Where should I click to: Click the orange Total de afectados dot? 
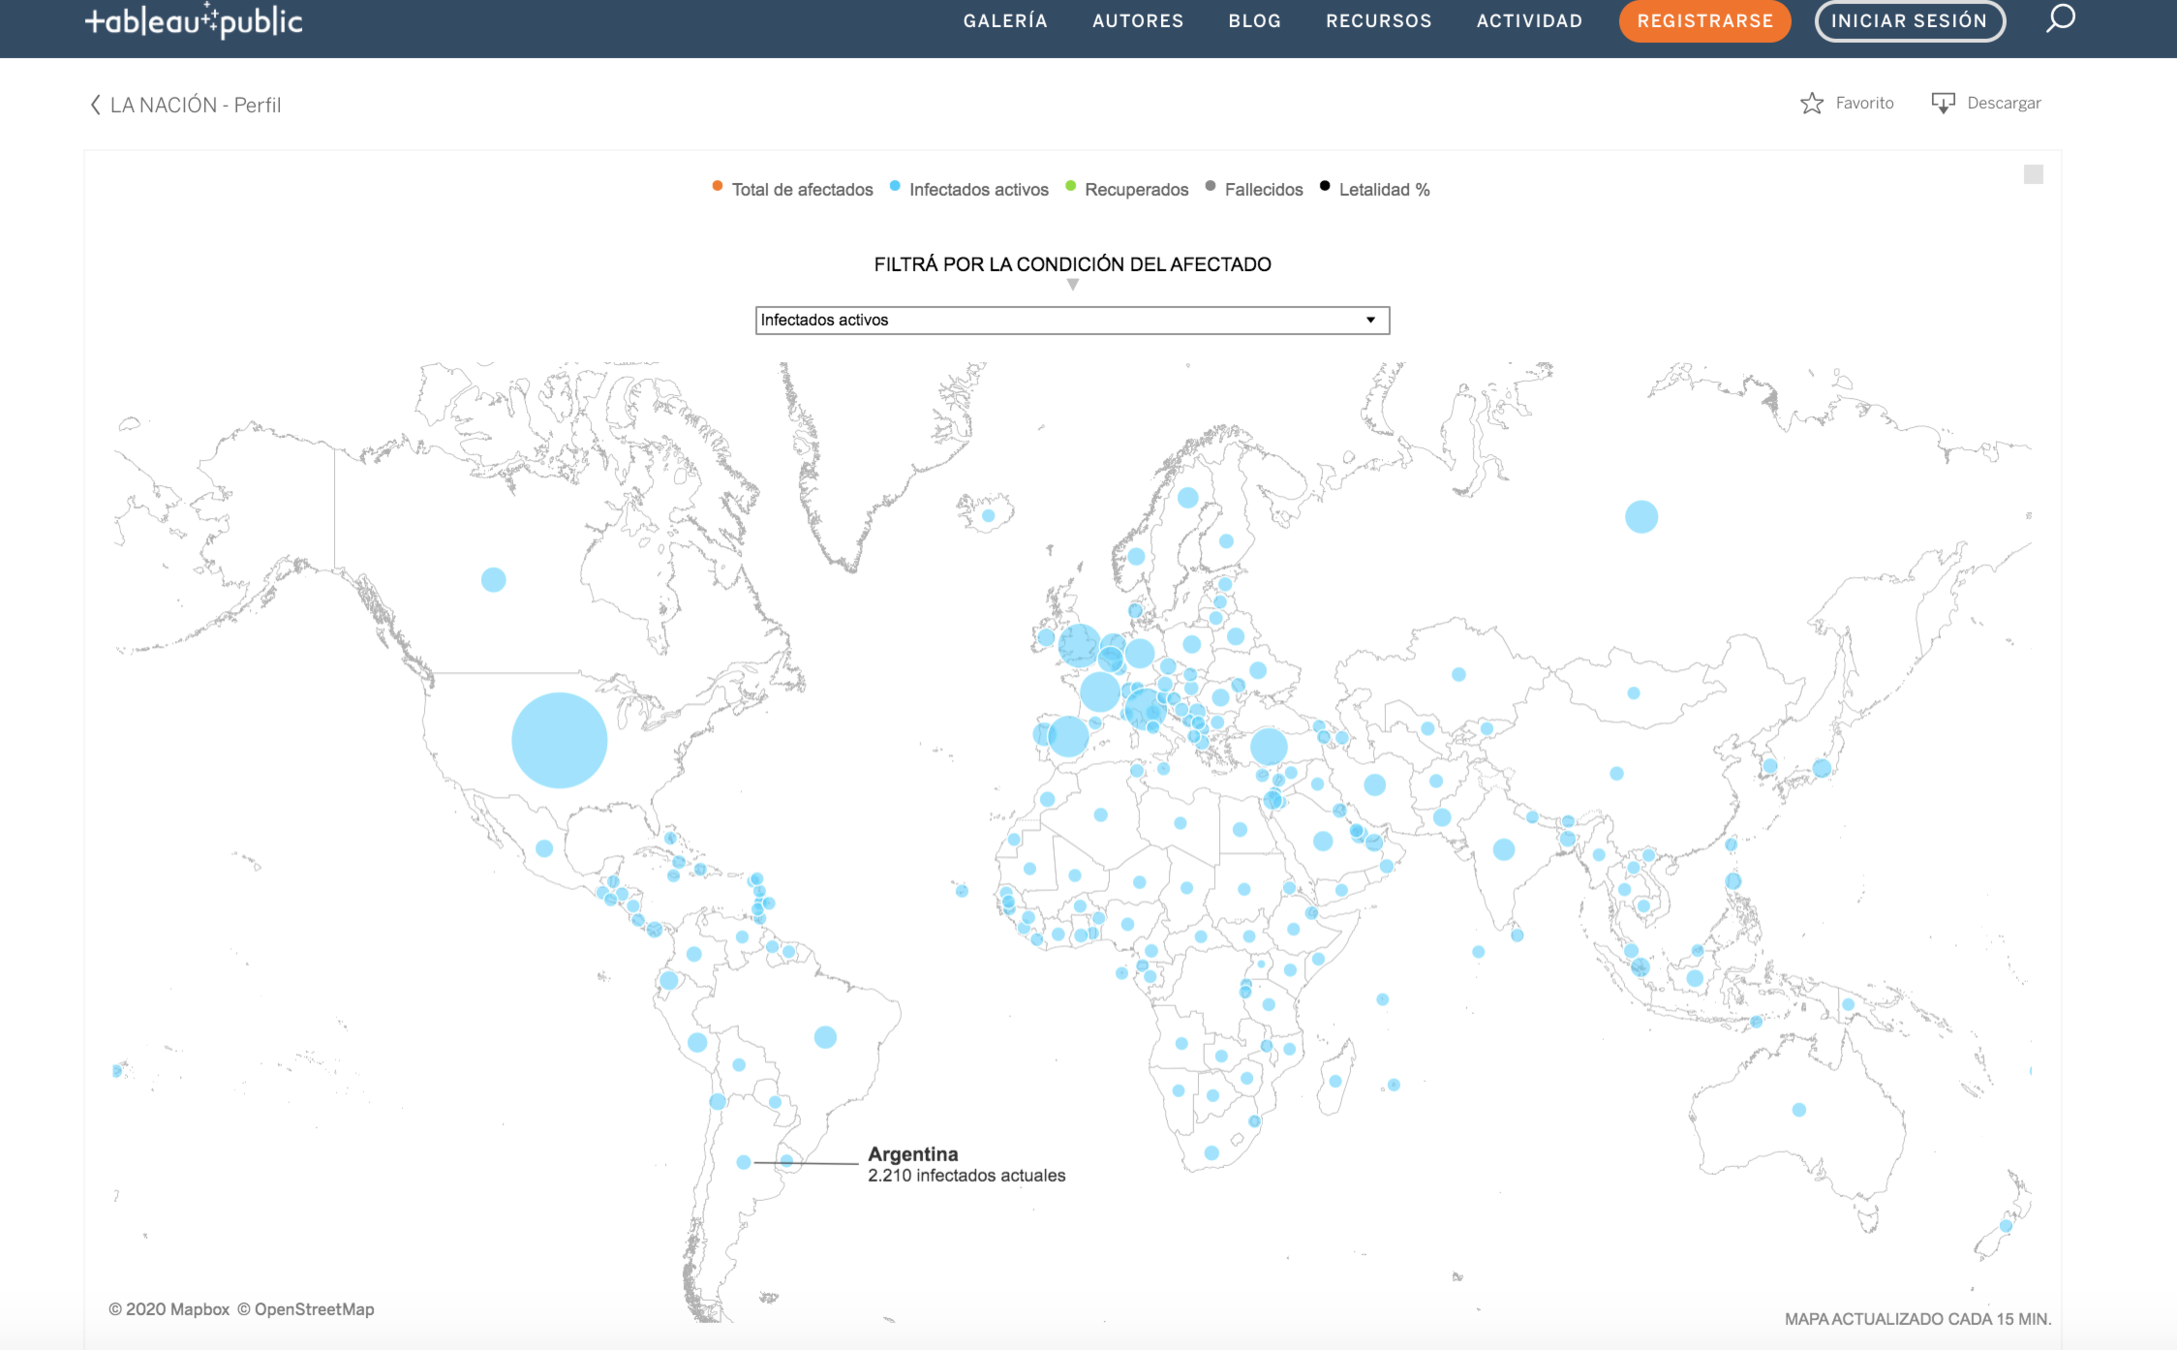click(717, 186)
